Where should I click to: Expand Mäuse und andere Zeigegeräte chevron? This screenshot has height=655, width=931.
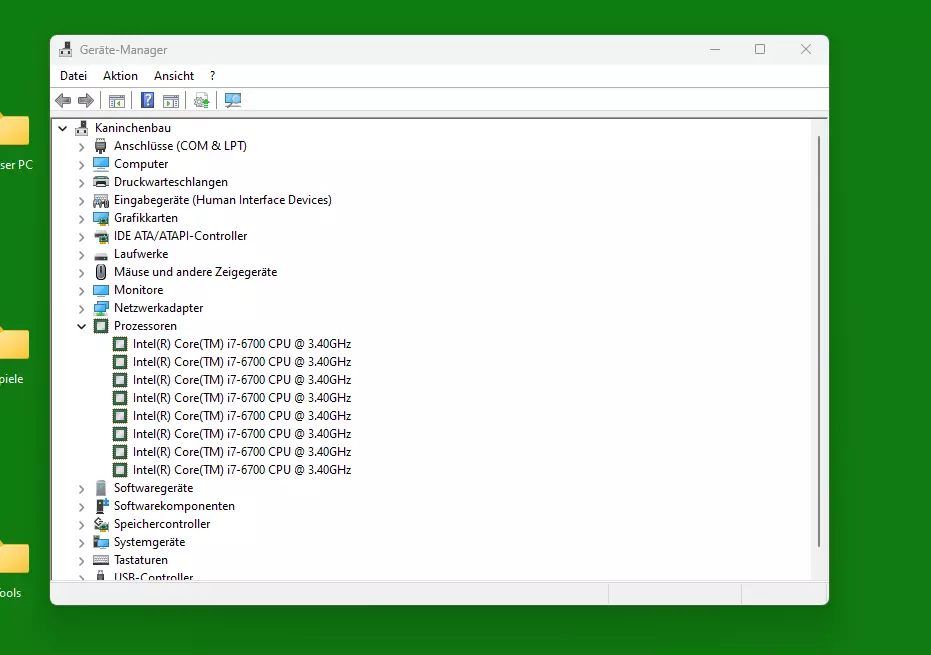click(x=81, y=273)
